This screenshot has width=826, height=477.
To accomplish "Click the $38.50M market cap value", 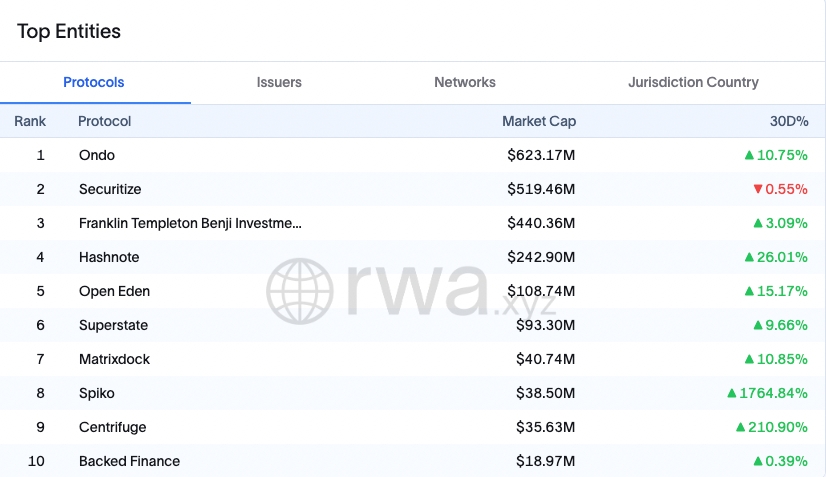I will [x=545, y=393].
